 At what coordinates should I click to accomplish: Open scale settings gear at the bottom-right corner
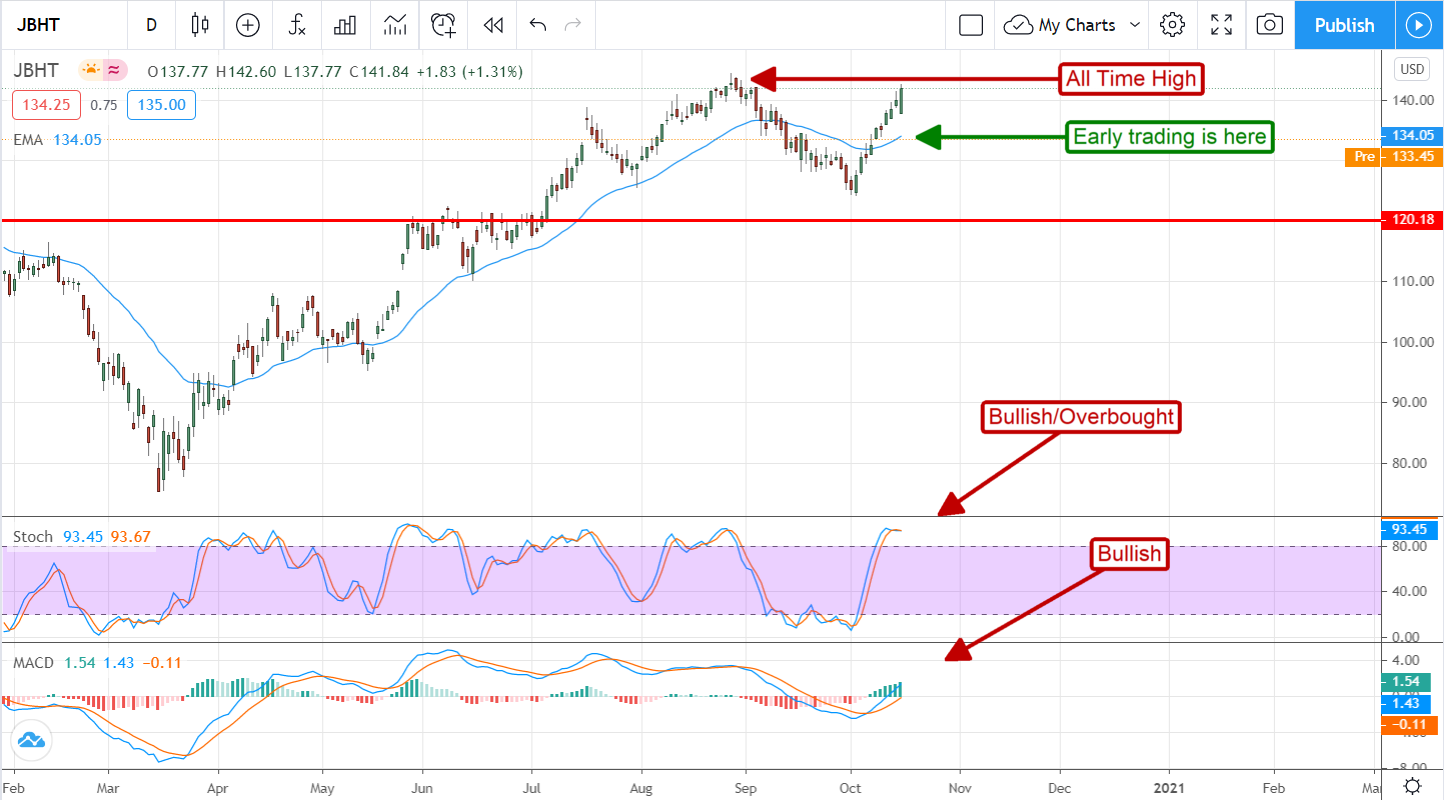[x=1413, y=785]
